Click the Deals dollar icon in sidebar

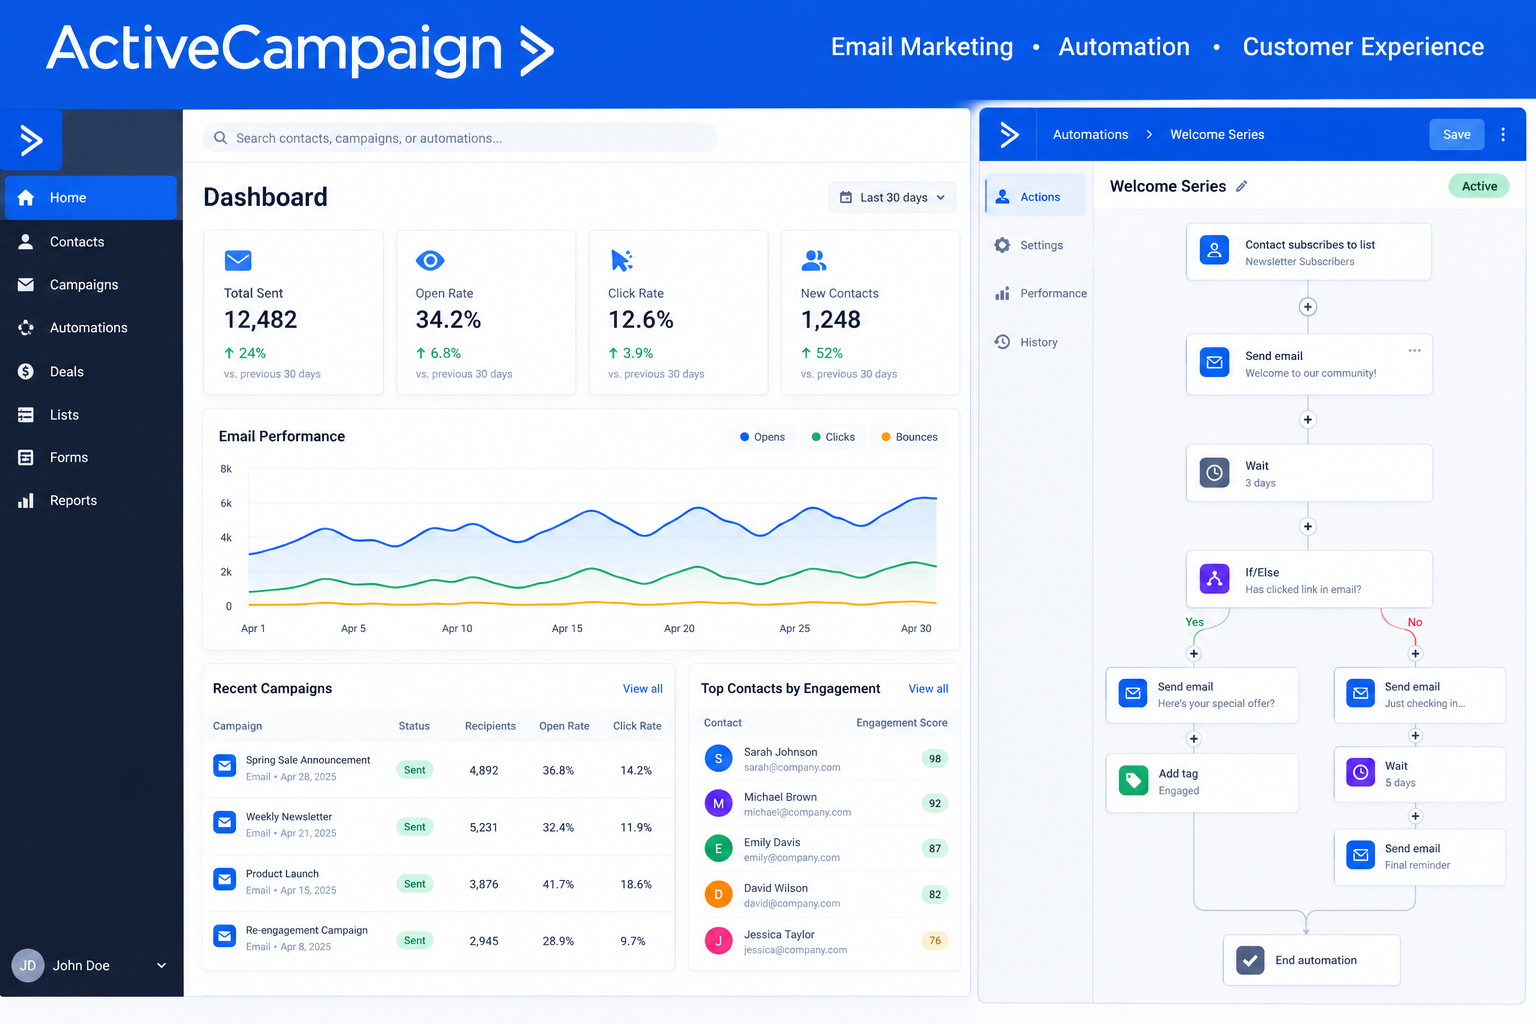(26, 372)
